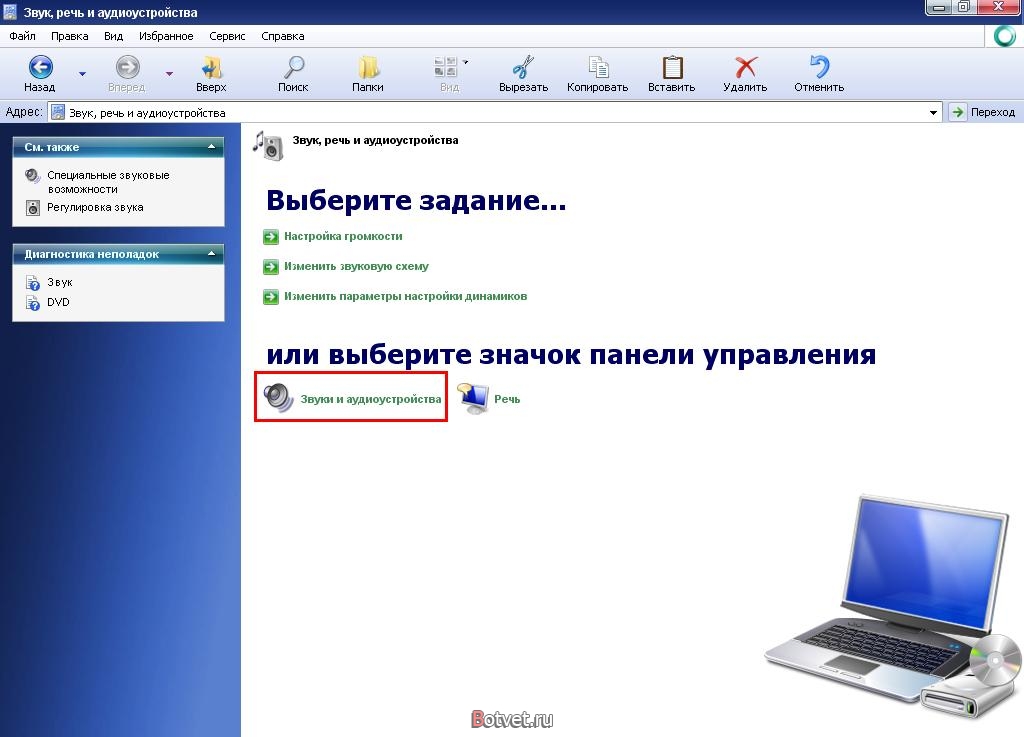Click the Звук help document icon

(33, 283)
